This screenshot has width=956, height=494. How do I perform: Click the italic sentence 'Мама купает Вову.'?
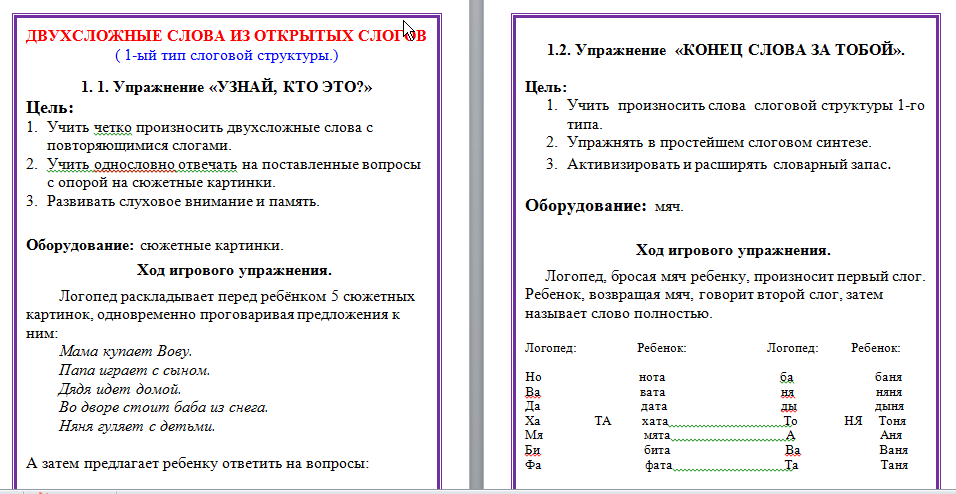pos(126,352)
